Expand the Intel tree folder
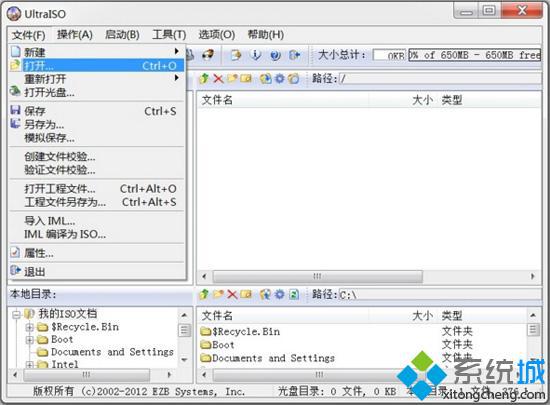 pyautogui.click(x=30, y=365)
